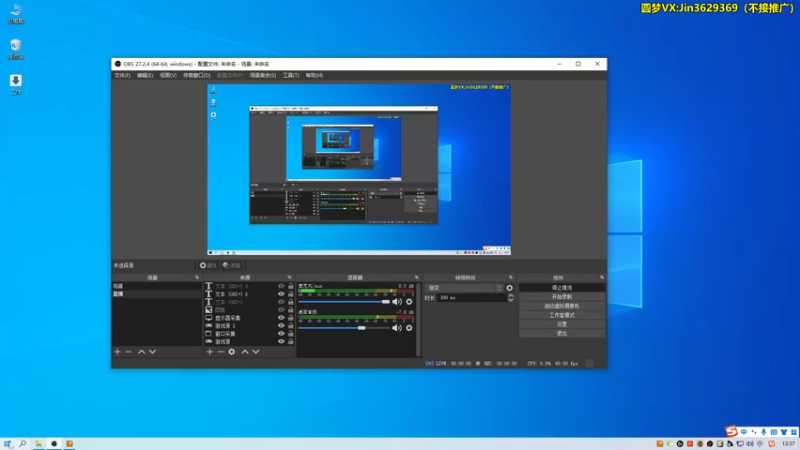
Task: Toggle visibility of 窗口采集 source
Action: 281,333
